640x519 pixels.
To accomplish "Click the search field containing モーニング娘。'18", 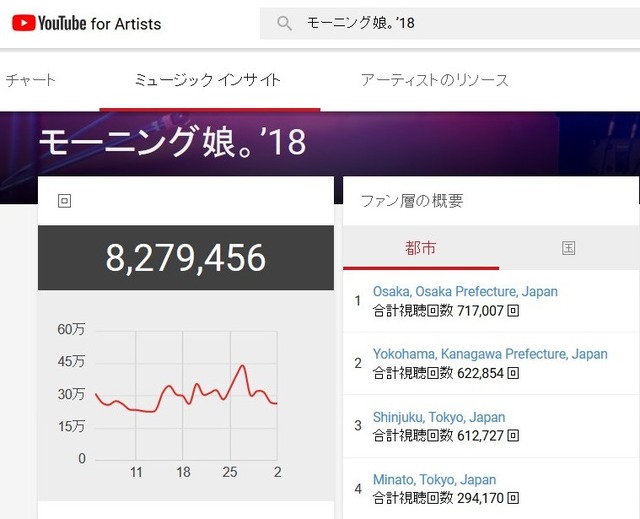I will 450,23.
